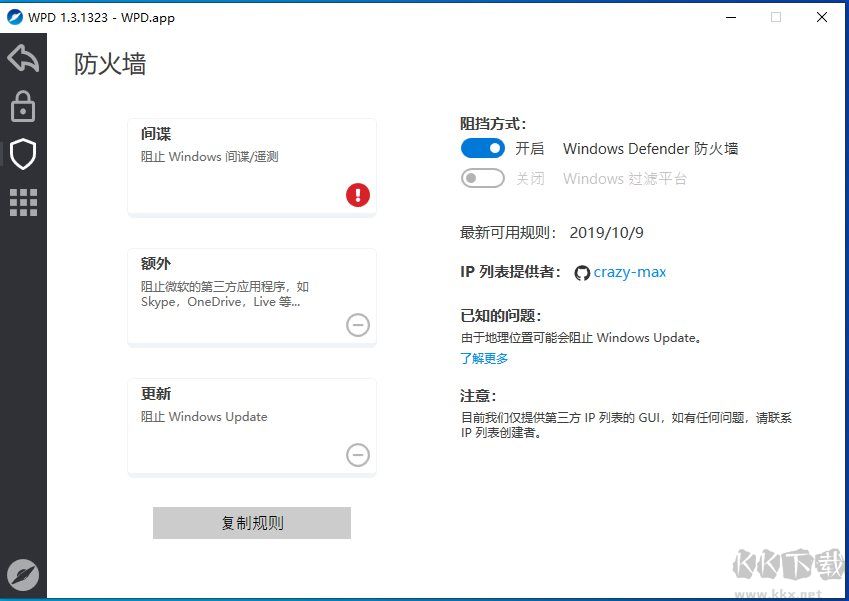This screenshot has width=849, height=601.
Task: Open the Privacy lock section in sidebar
Action: coord(23,106)
